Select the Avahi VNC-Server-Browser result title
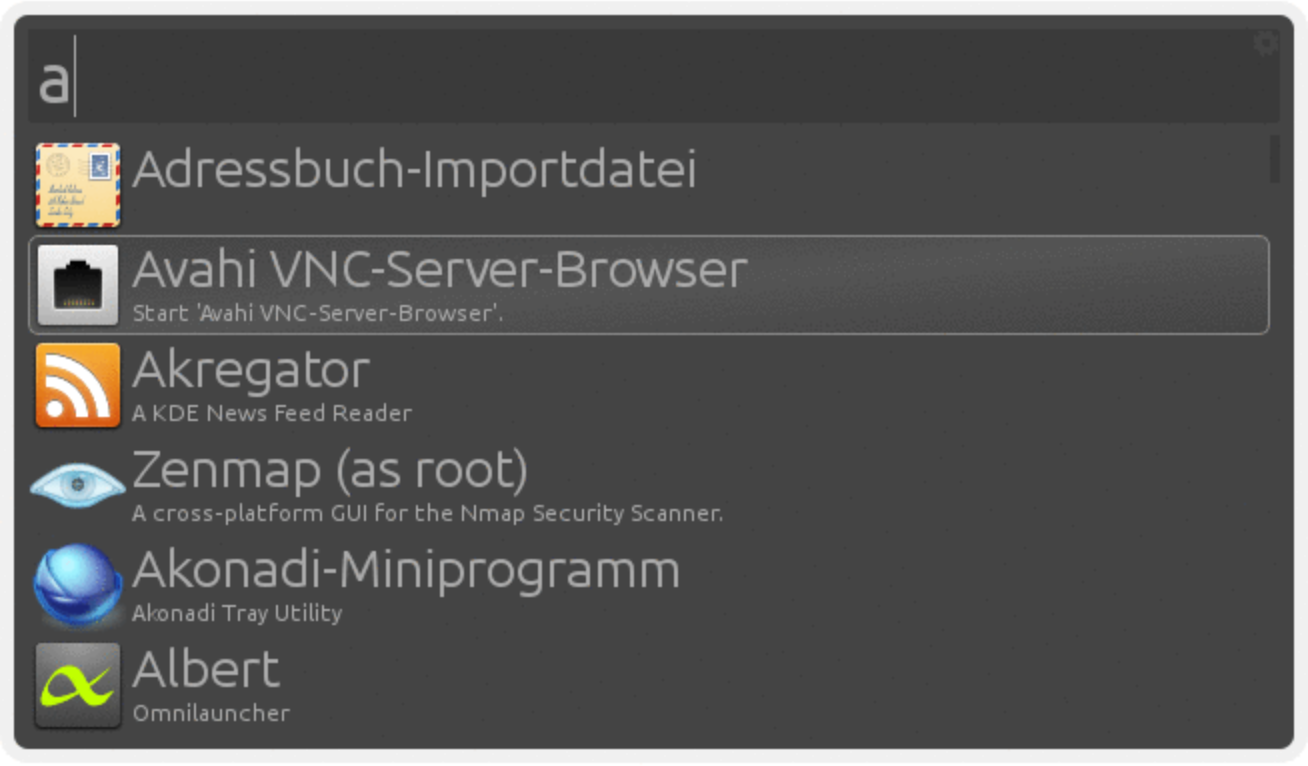This screenshot has height=766, width=1308. pos(440,270)
